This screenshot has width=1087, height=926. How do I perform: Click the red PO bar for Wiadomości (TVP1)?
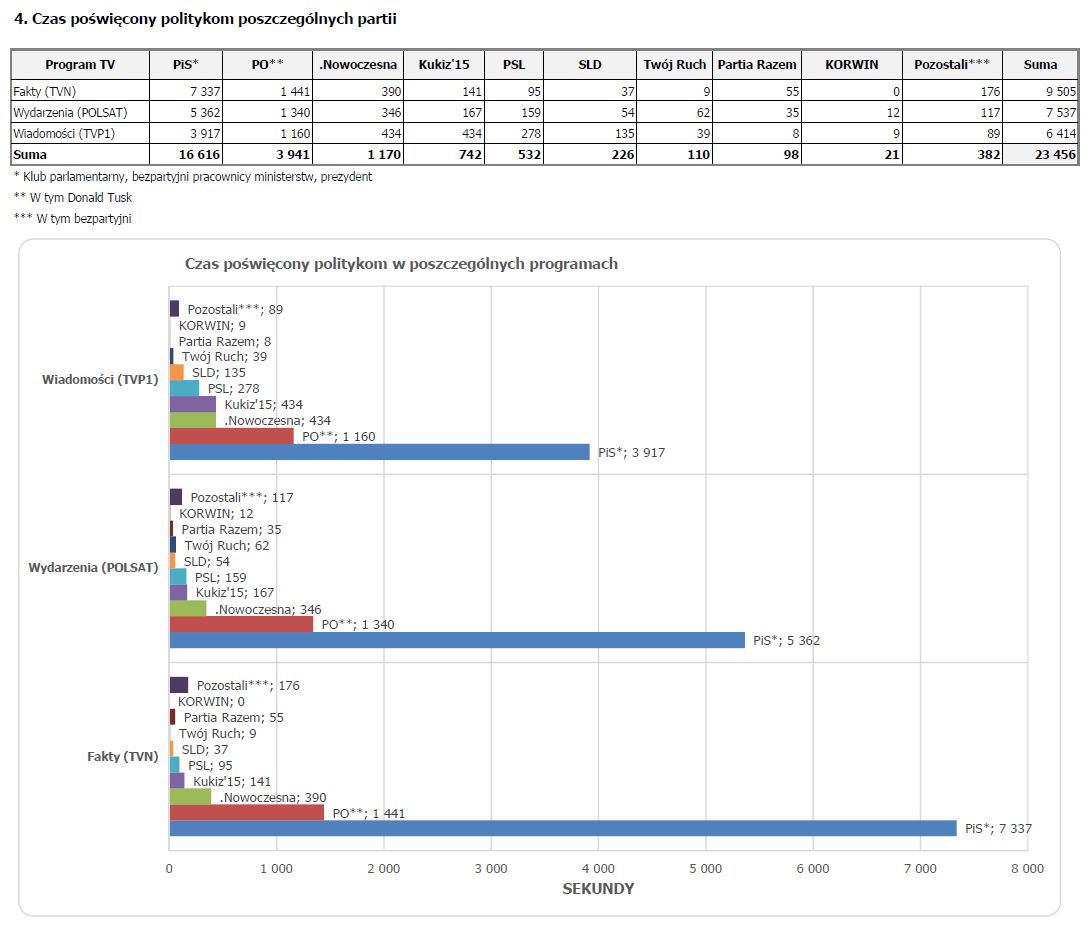pos(232,436)
